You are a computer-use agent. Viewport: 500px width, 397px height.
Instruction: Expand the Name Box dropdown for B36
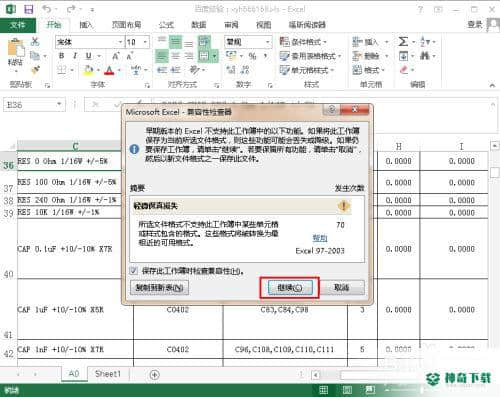click(x=59, y=104)
